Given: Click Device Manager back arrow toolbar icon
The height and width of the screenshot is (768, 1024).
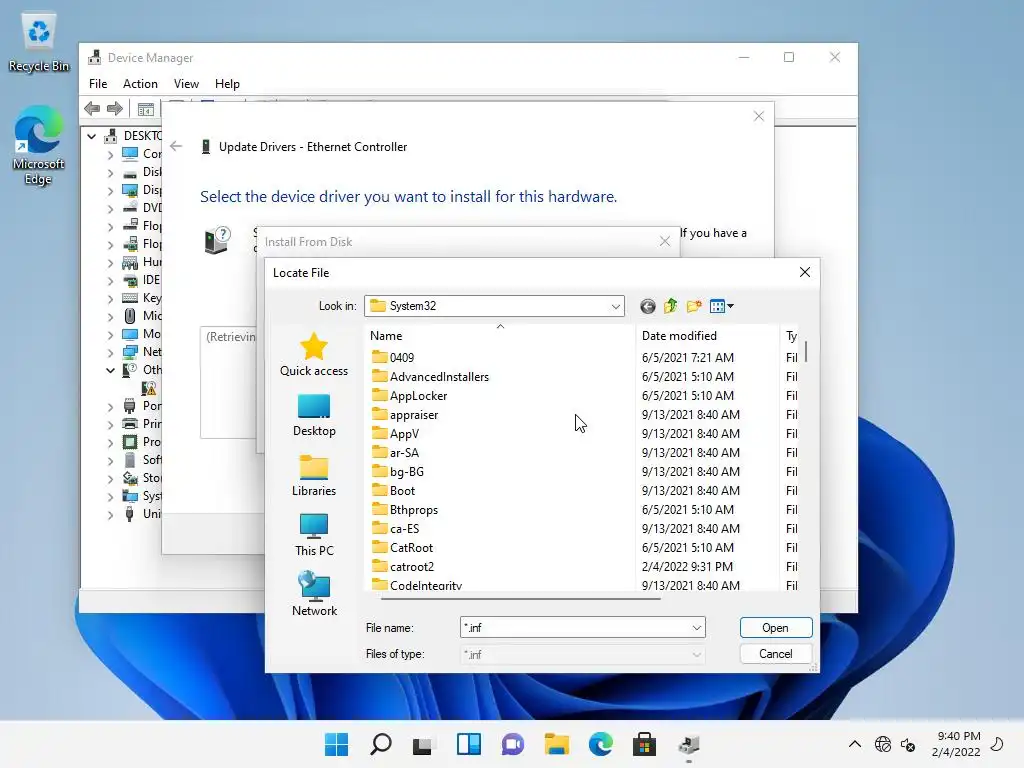Looking at the screenshot, I should point(92,108).
